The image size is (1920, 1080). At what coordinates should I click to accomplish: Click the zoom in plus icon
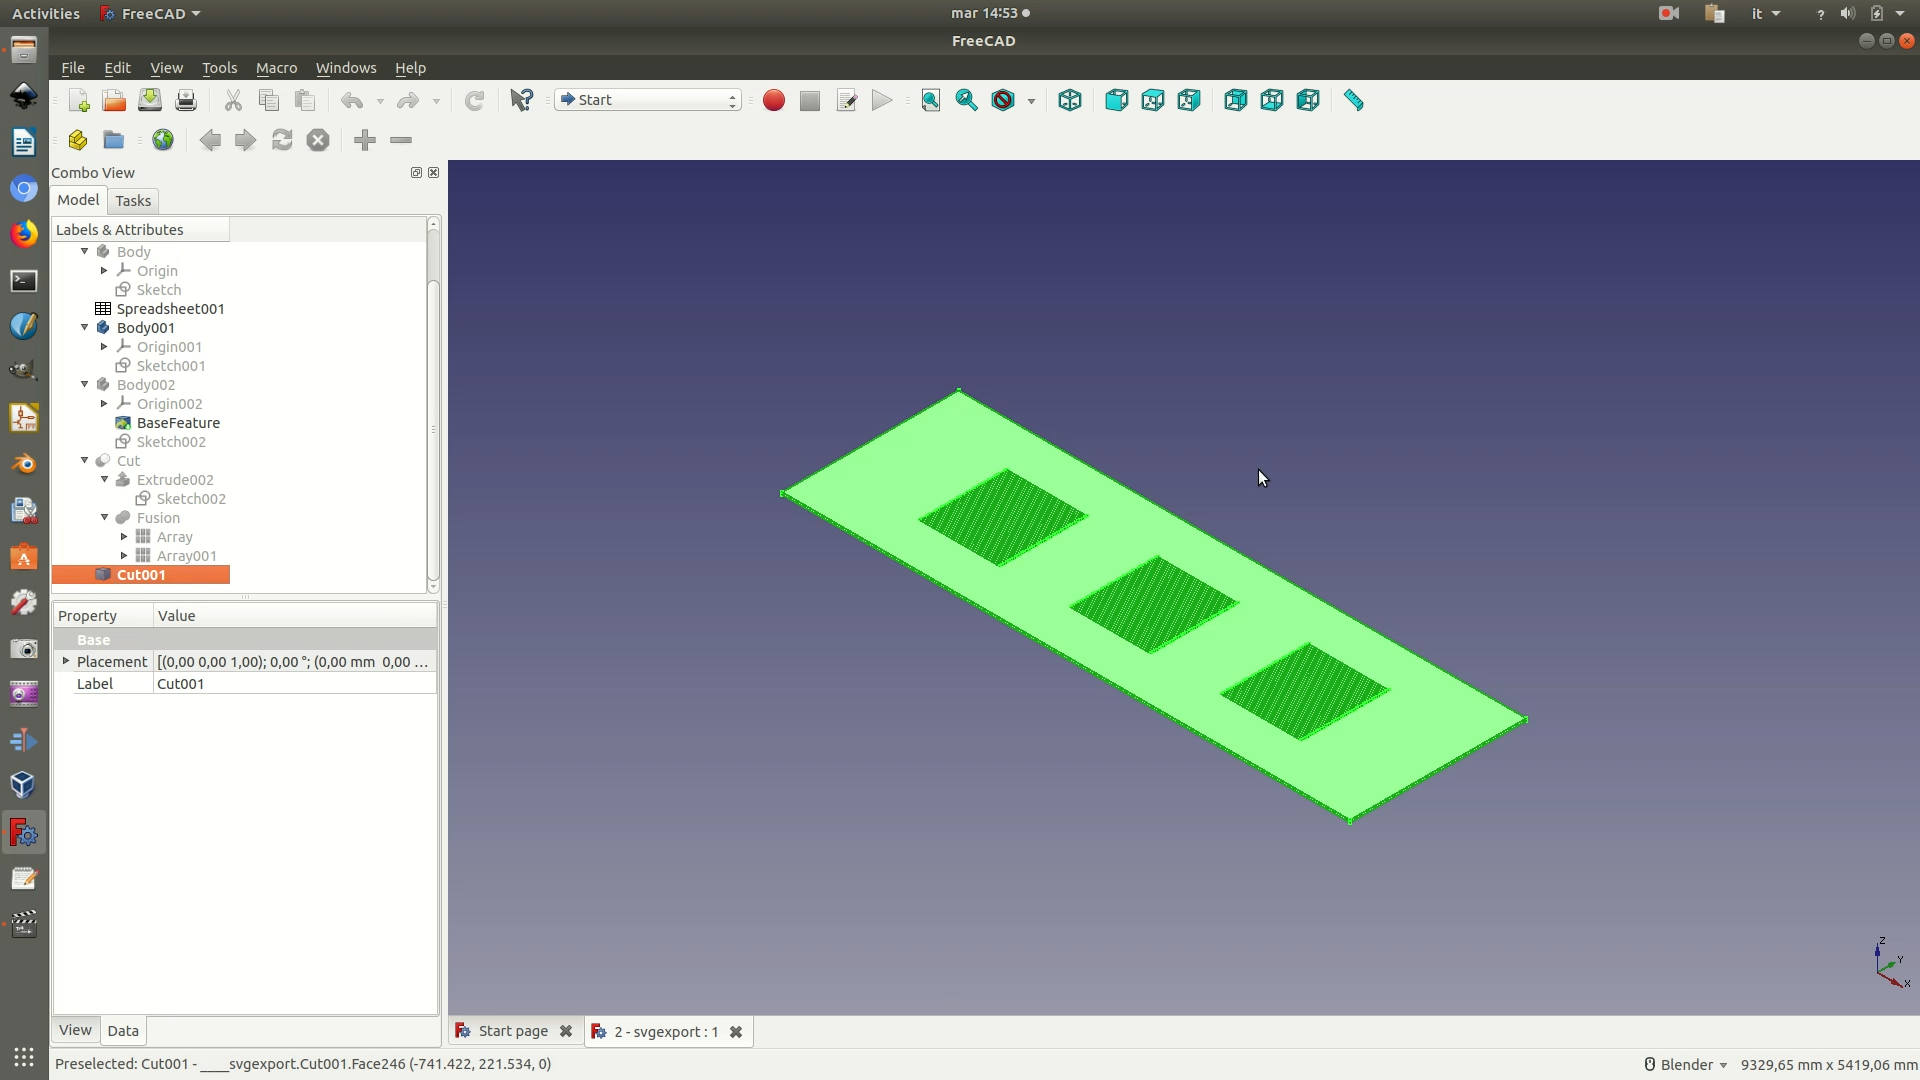[x=365, y=140]
